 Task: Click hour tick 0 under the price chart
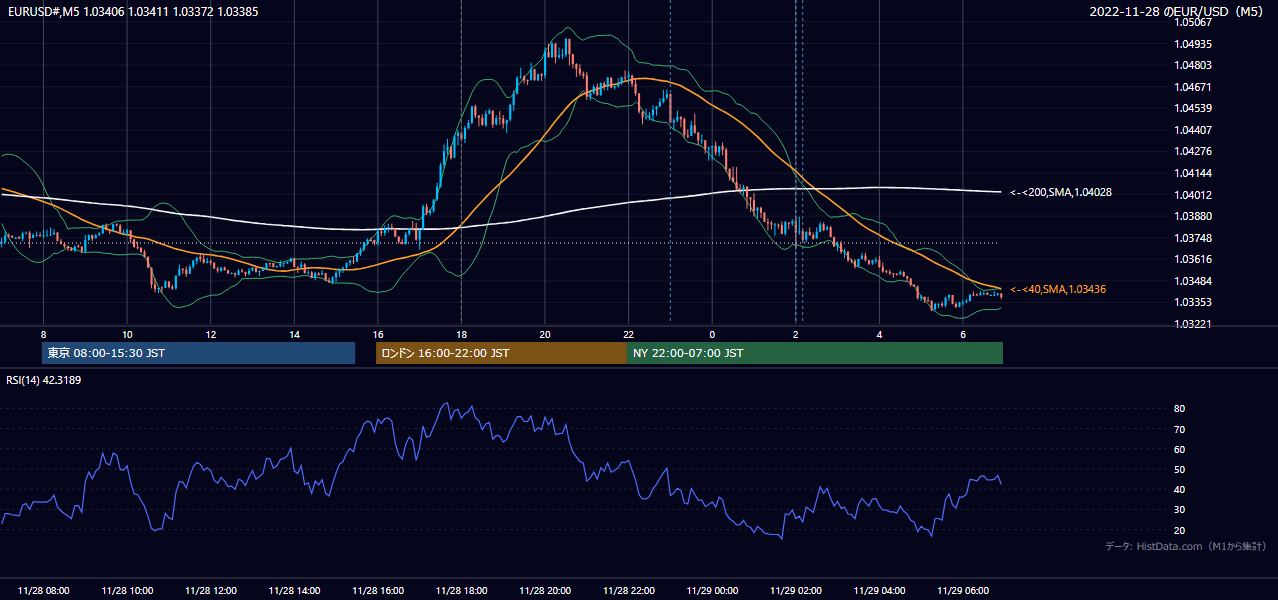point(712,334)
